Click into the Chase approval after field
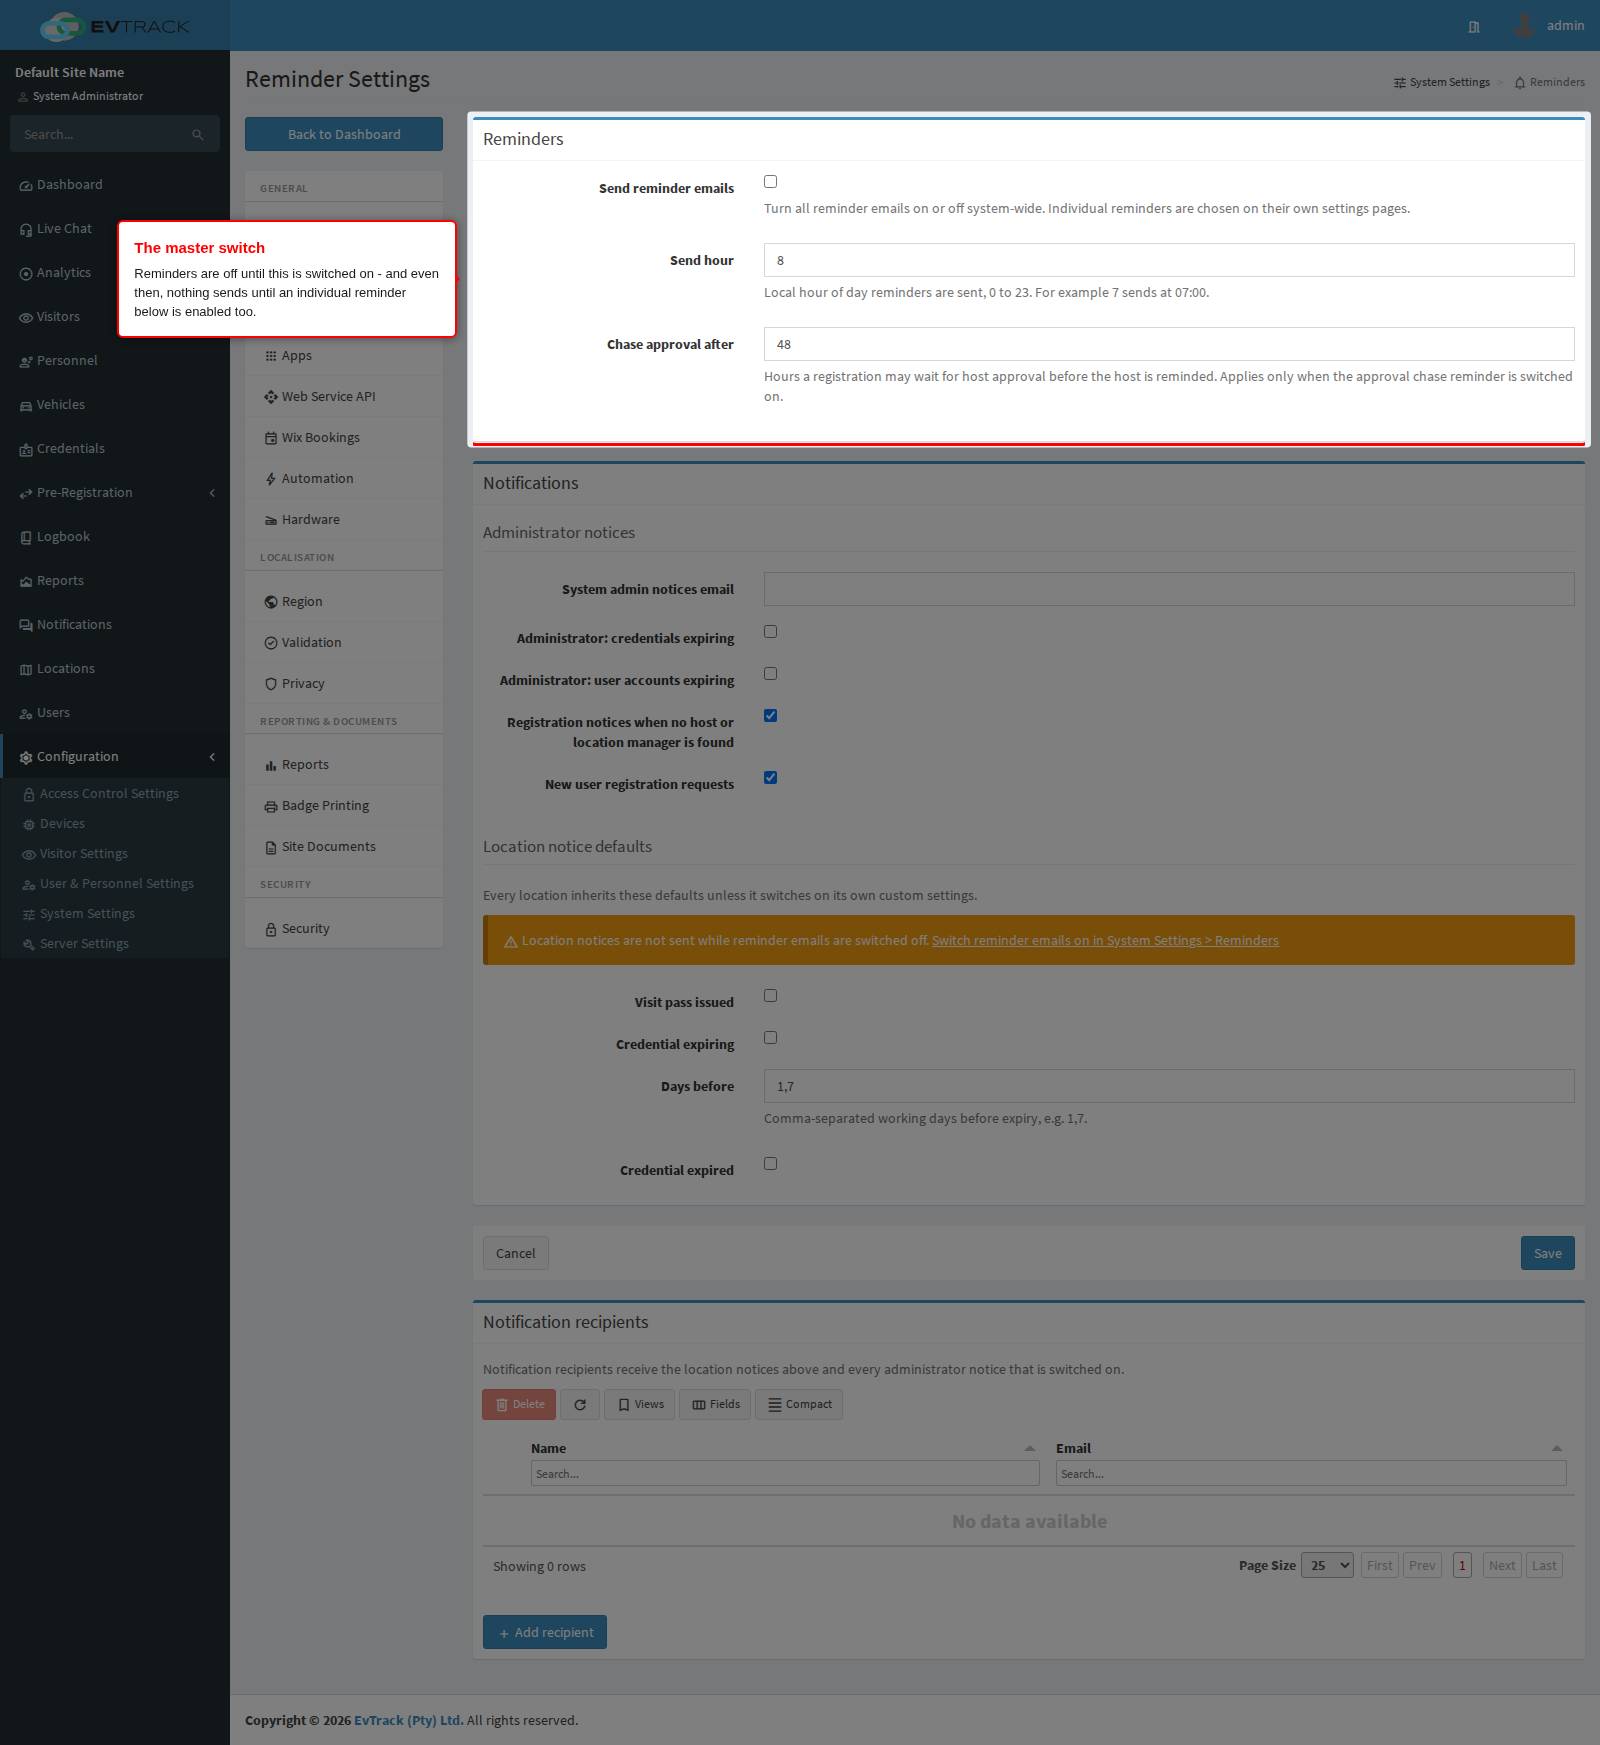This screenshot has width=1600, height=1745. coord(1169,344)
